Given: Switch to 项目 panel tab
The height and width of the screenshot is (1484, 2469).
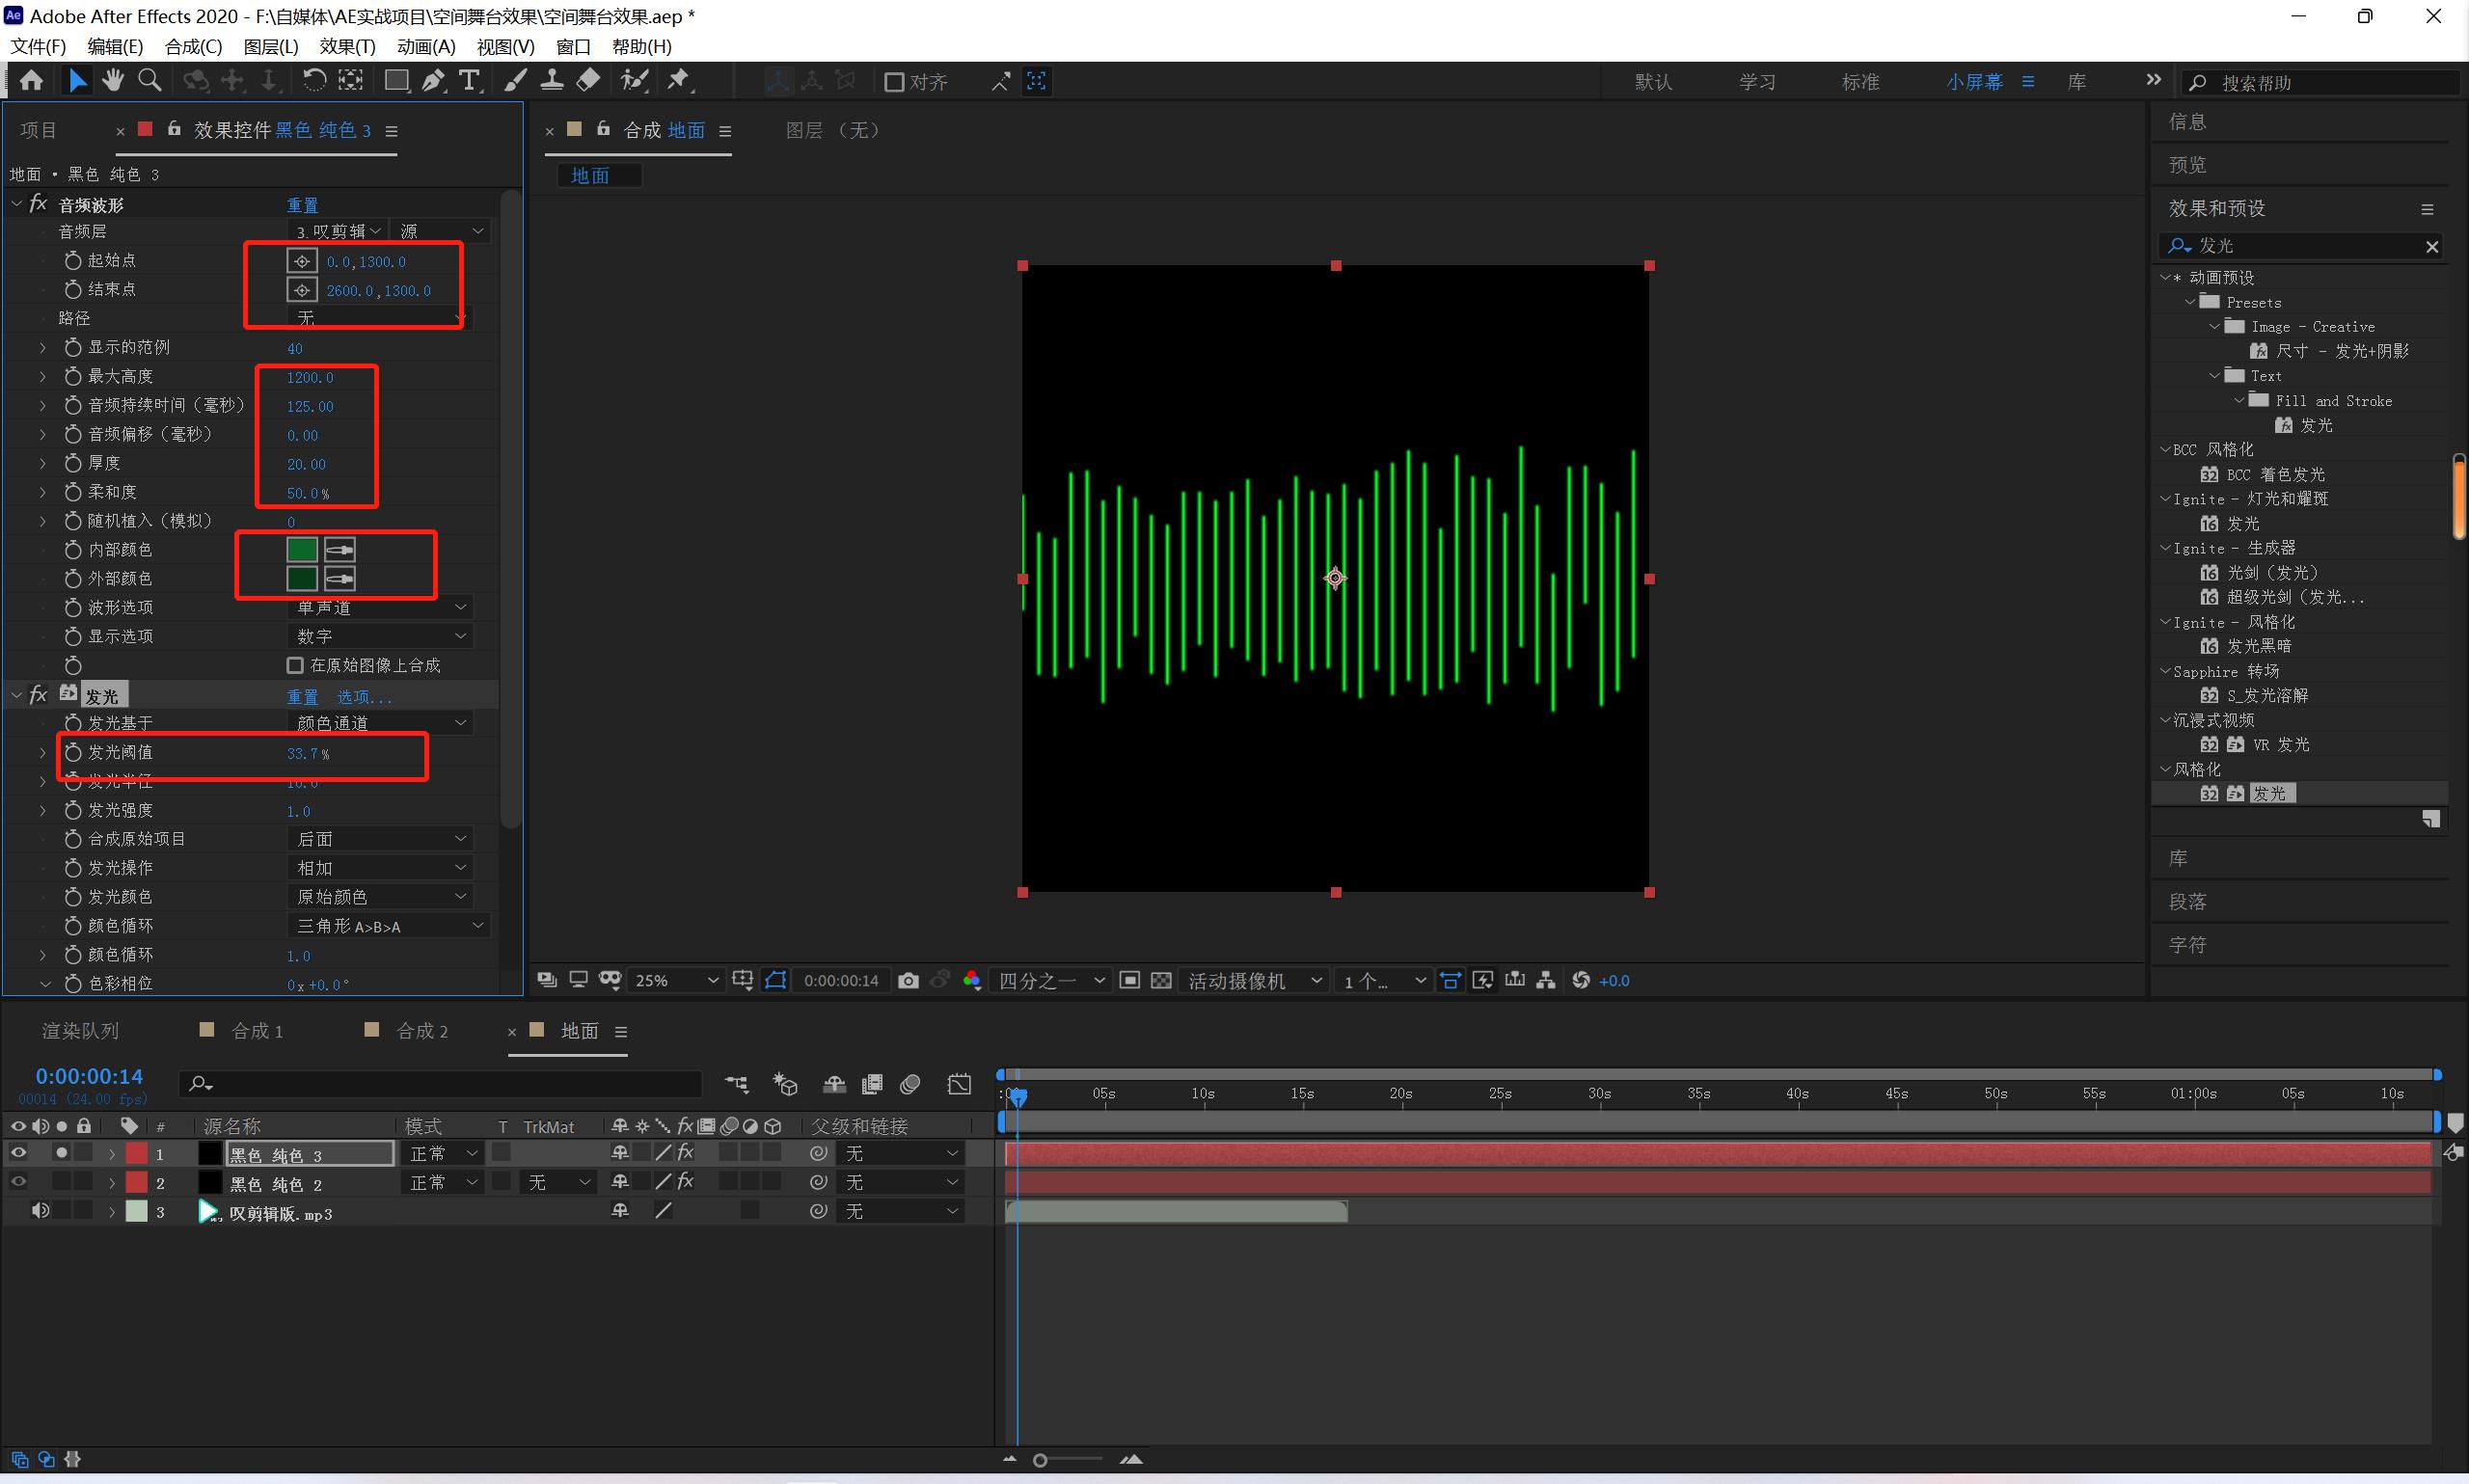Looking at the screenshot, I should point(39,130).
